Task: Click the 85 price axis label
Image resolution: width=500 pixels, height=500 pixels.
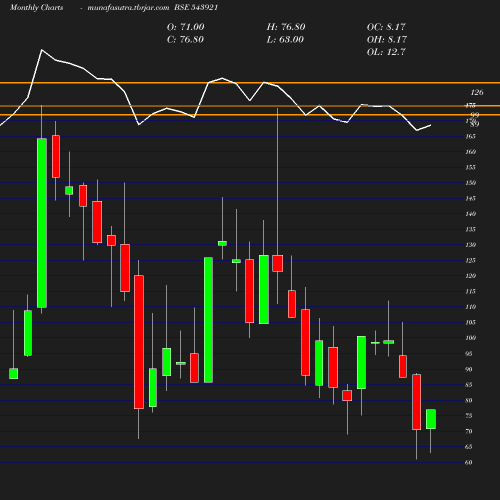Action: [x=469, y=385]
